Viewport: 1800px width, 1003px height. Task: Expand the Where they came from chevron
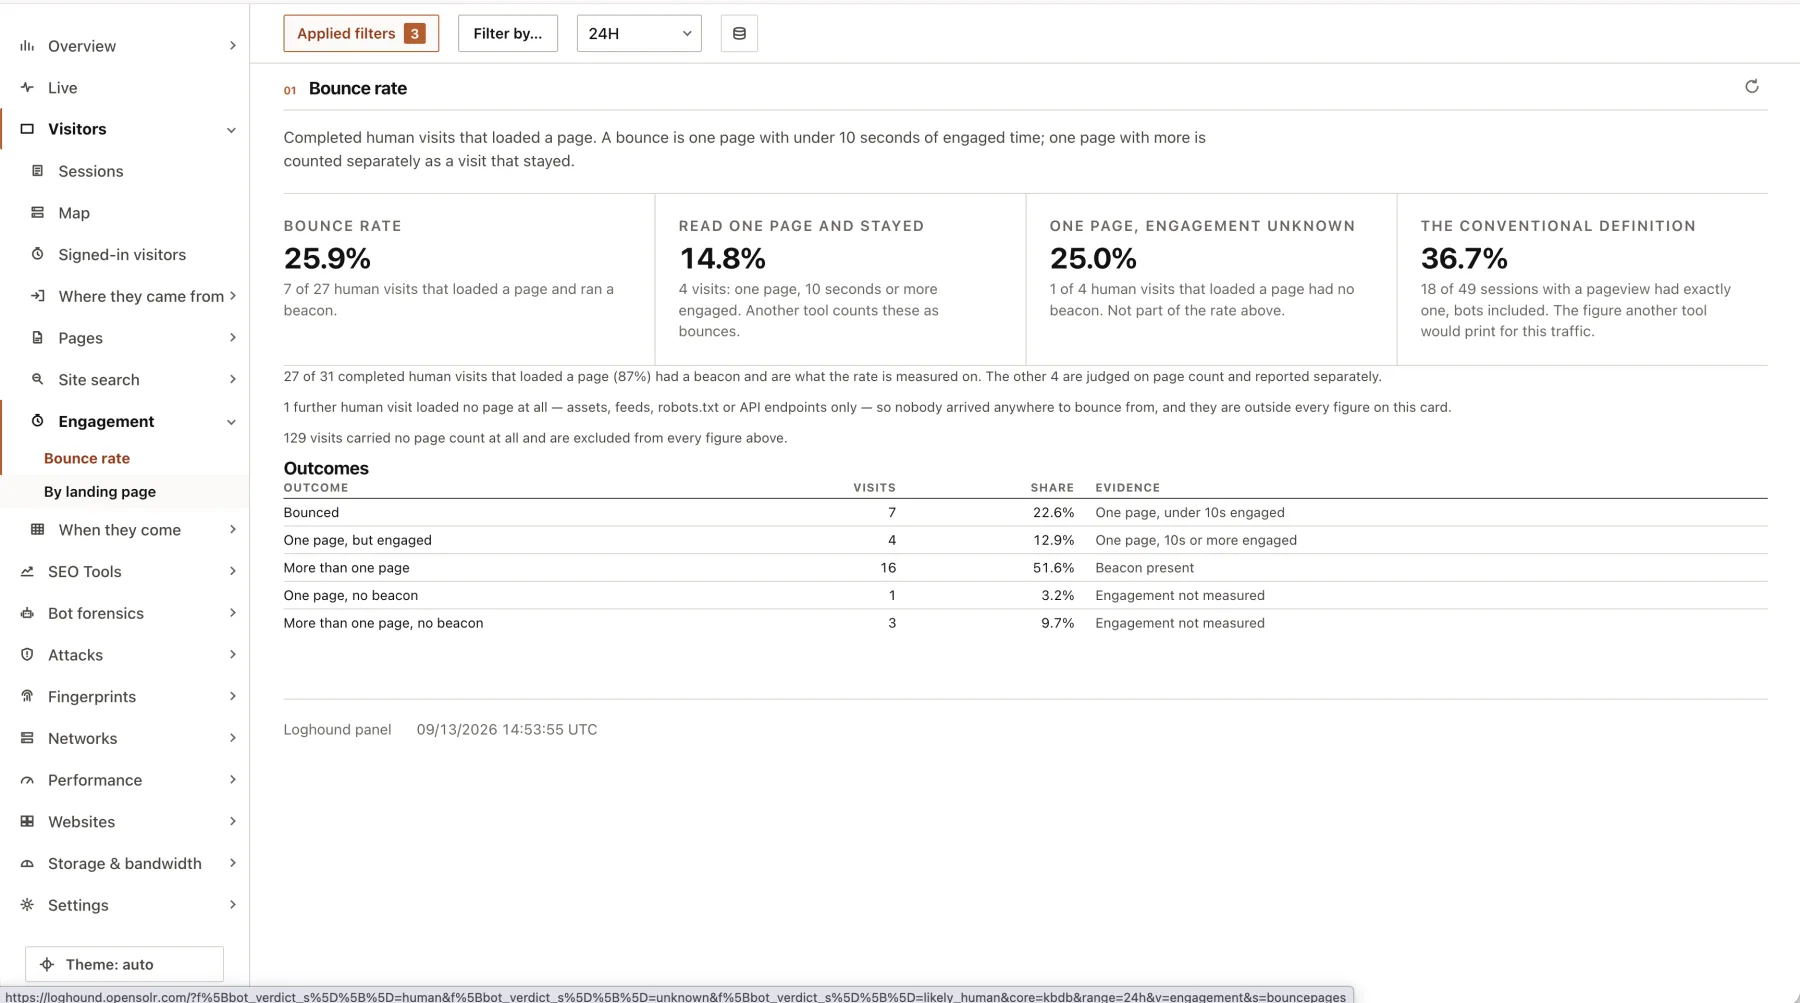pos(232,296)
